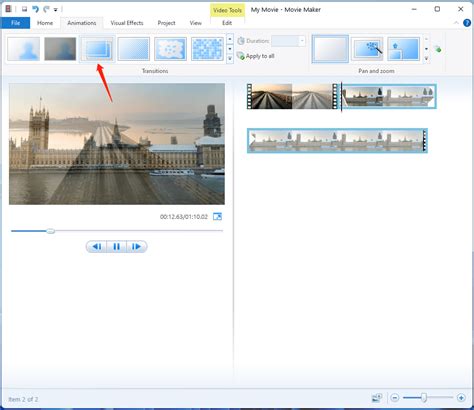Expand the transitions gallery more arrow

pyautogui.click(x=230, y=59)
